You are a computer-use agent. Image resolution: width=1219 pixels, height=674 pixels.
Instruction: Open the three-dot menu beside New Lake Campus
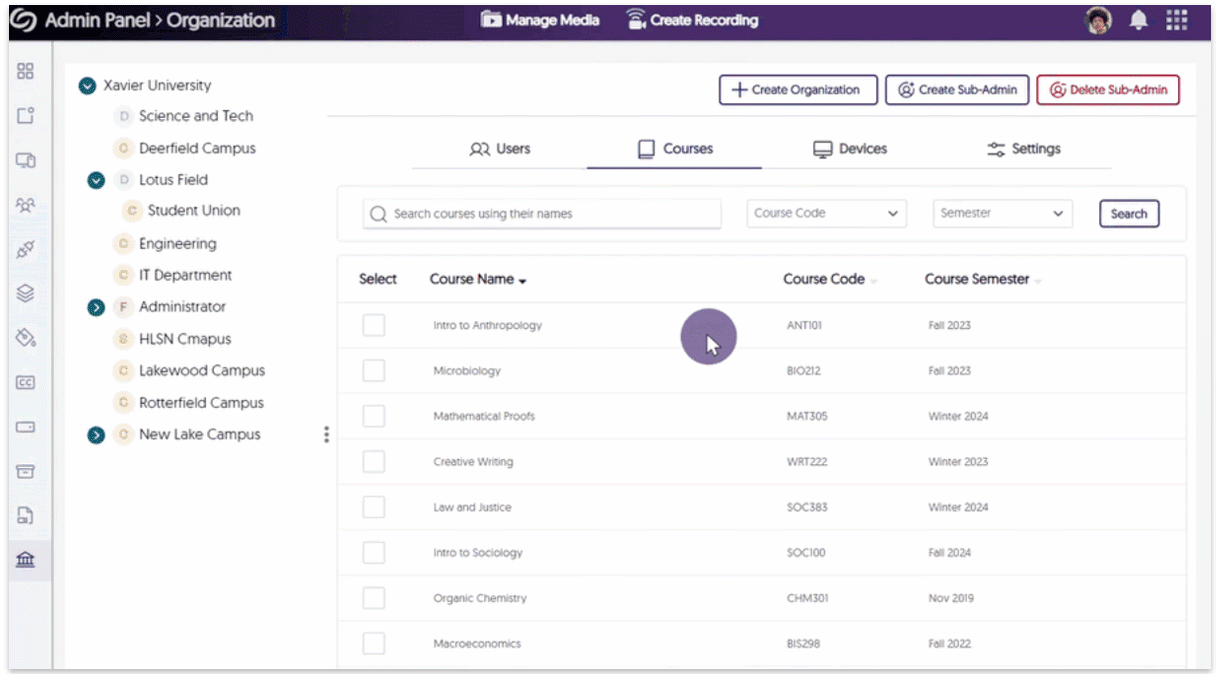[x=326, y=435]
